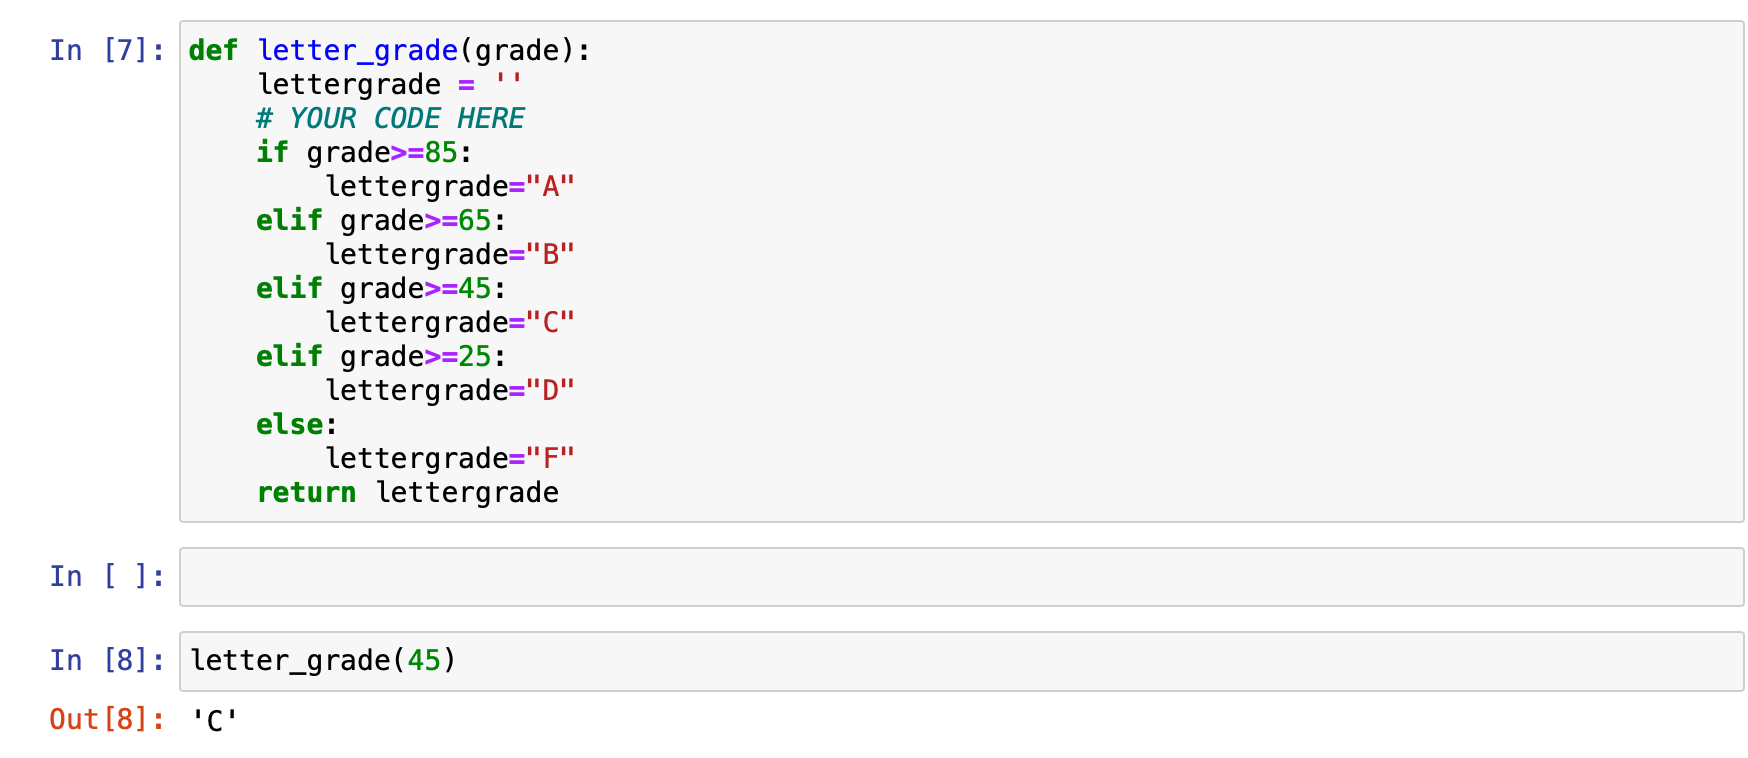
Task: Click the elif grade>=45 line
Action: pyautogui.click(x=381, y=288)
